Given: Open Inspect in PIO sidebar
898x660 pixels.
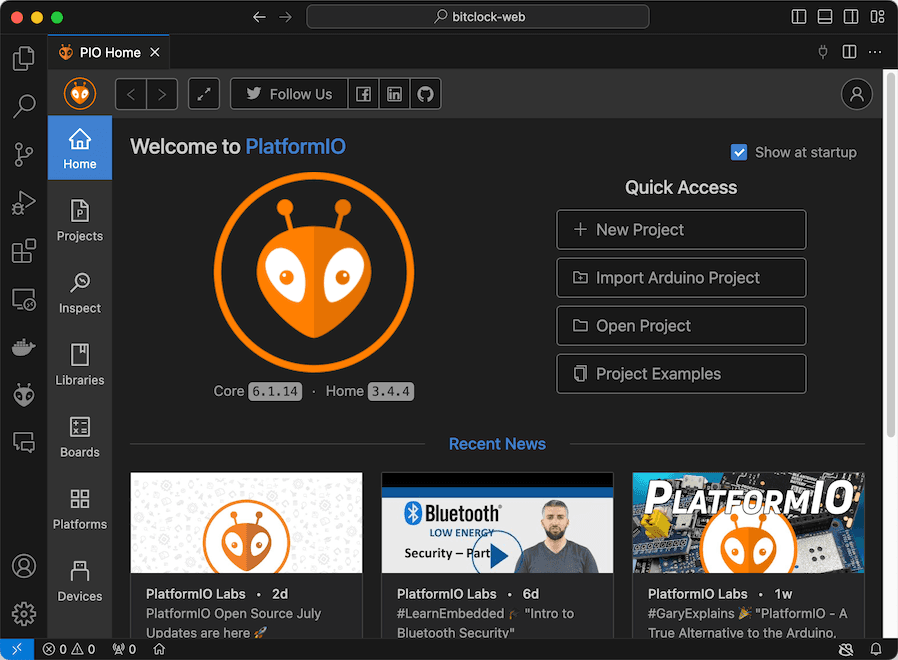Looking at the screenshot, I should pos(80,292).
